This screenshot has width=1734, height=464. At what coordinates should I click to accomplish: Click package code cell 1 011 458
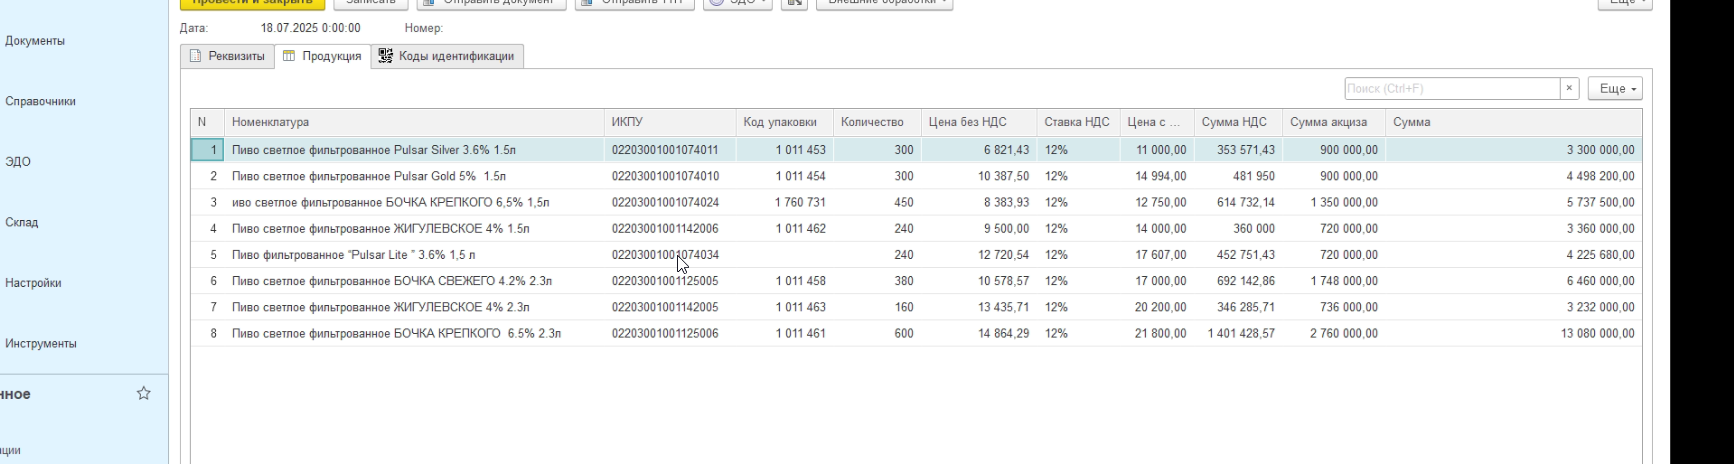[x=785, y=281]
